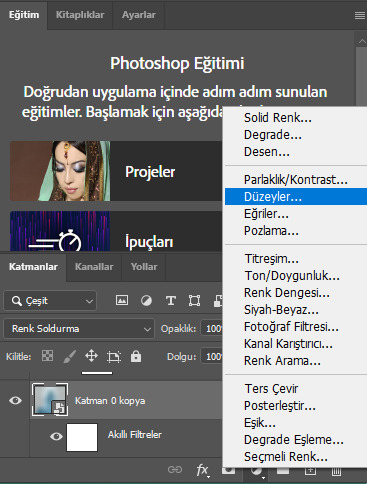Choose Degrade... fill layer entry

tap(296, 135)
